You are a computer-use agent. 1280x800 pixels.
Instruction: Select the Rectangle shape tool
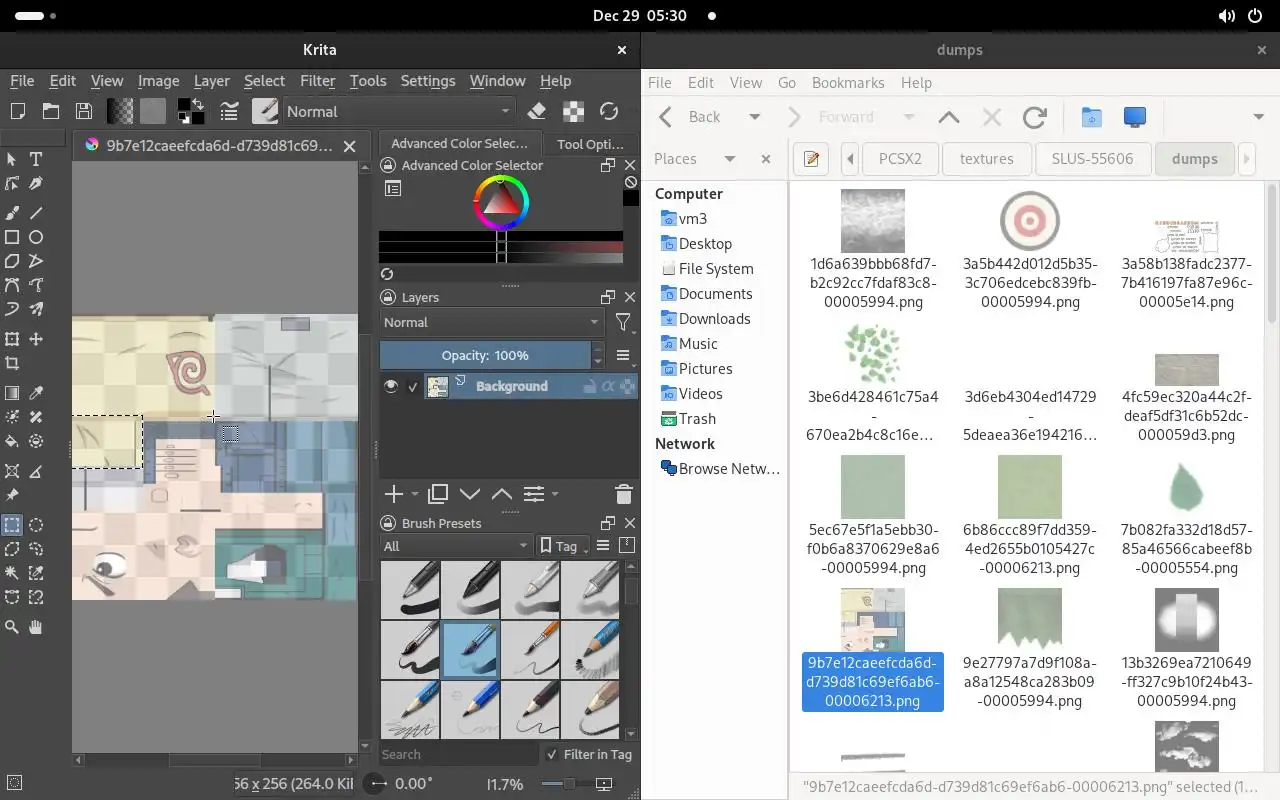(x=12, y=237)
